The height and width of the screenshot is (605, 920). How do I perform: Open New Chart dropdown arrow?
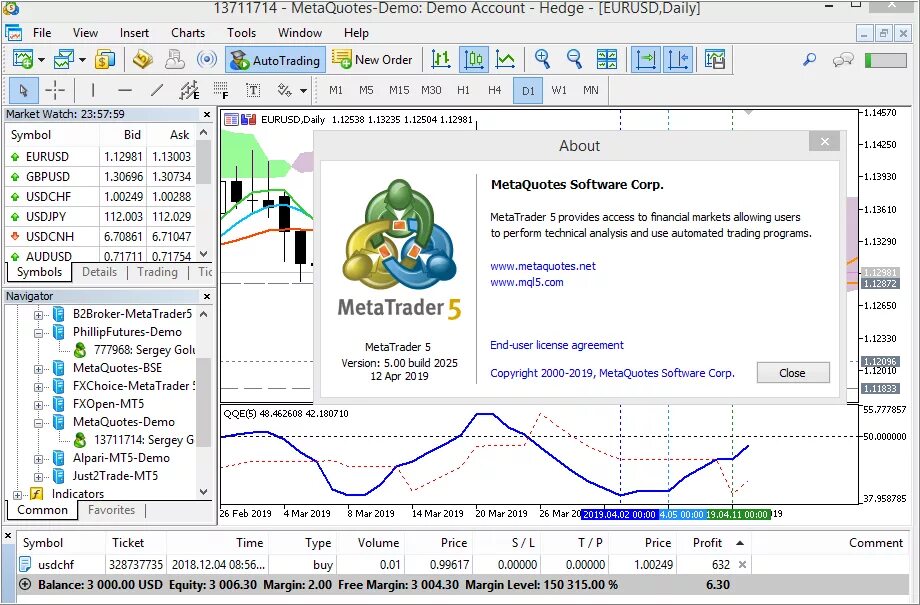(42, 60)
